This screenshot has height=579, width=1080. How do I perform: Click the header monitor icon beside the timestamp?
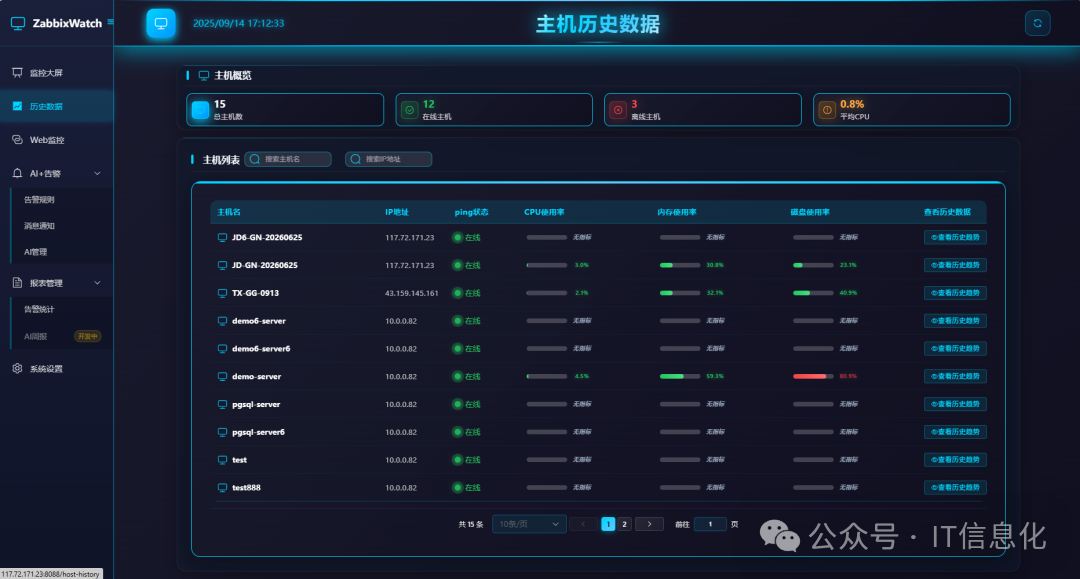click(160, 22)
